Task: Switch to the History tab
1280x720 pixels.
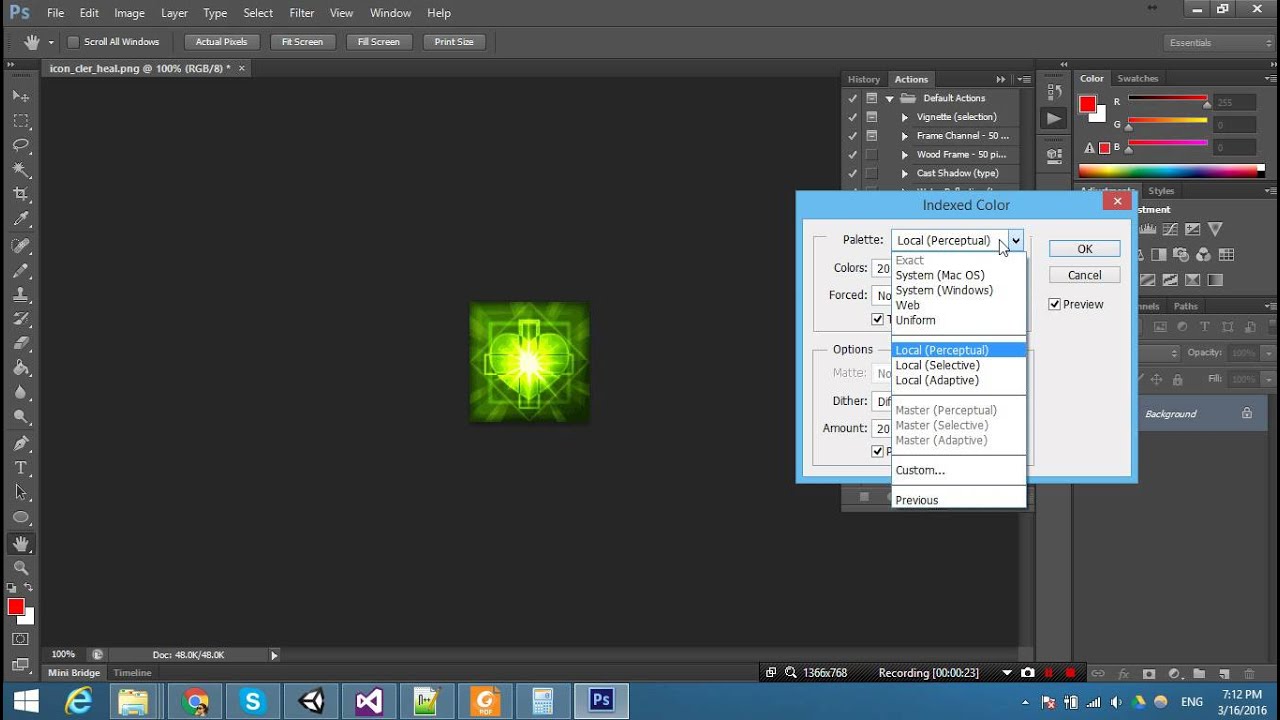Action: click(x=864, y=79)
